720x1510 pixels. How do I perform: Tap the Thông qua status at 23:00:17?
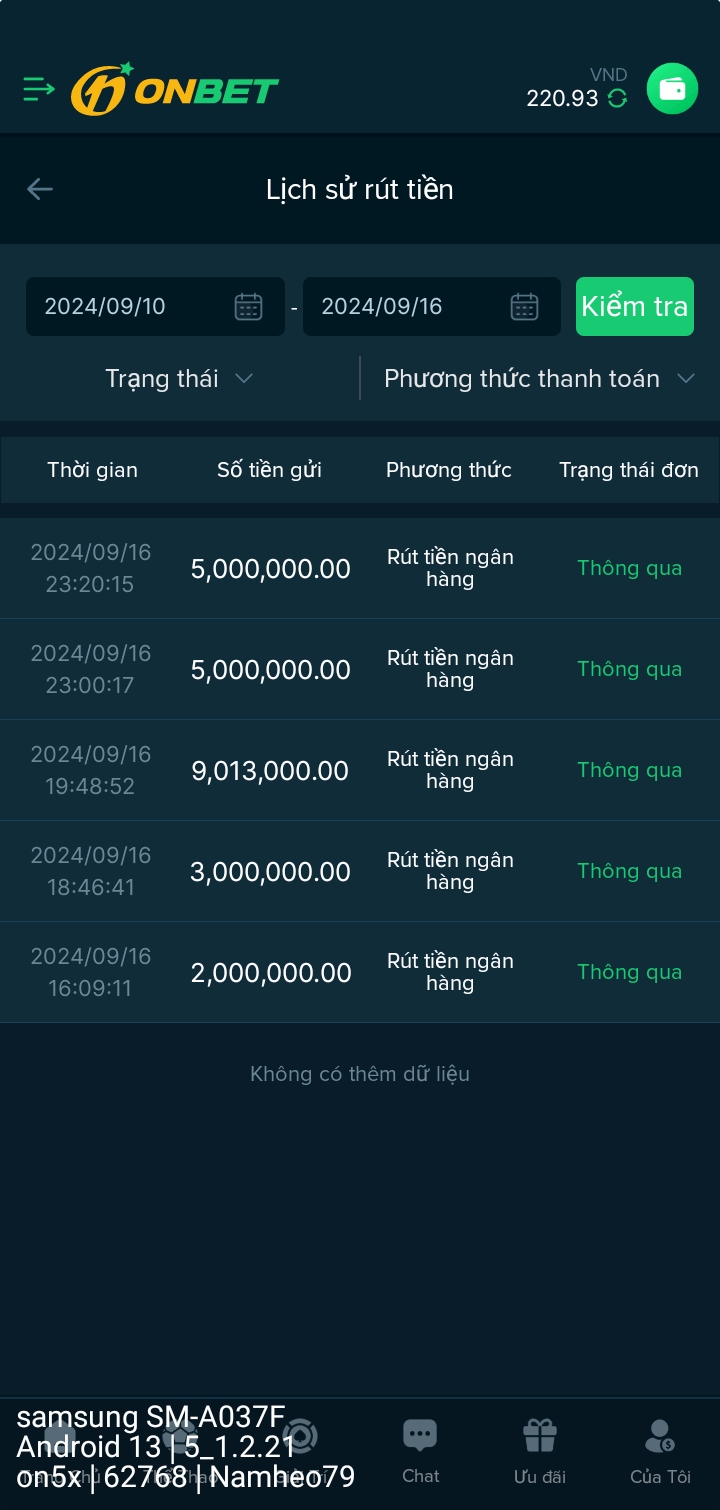click(629, 670)
